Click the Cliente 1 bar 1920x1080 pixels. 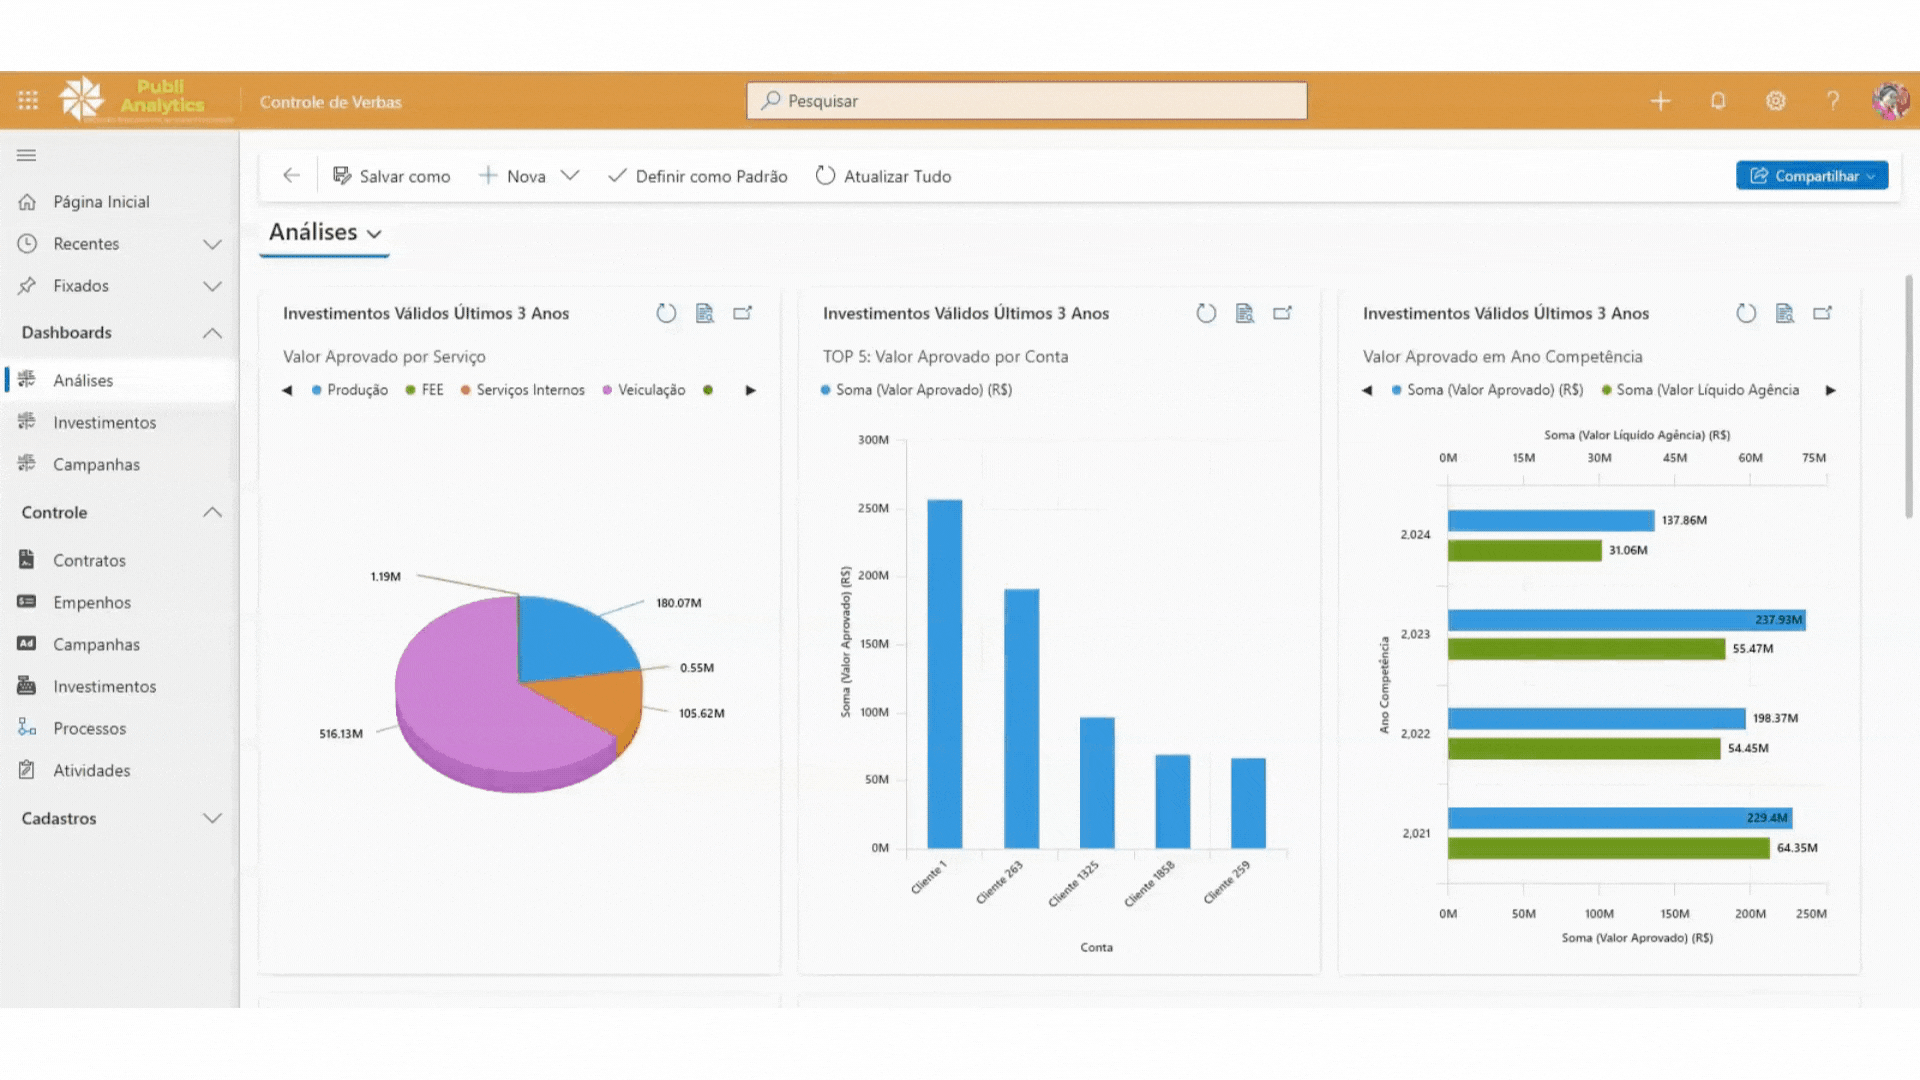945,674
